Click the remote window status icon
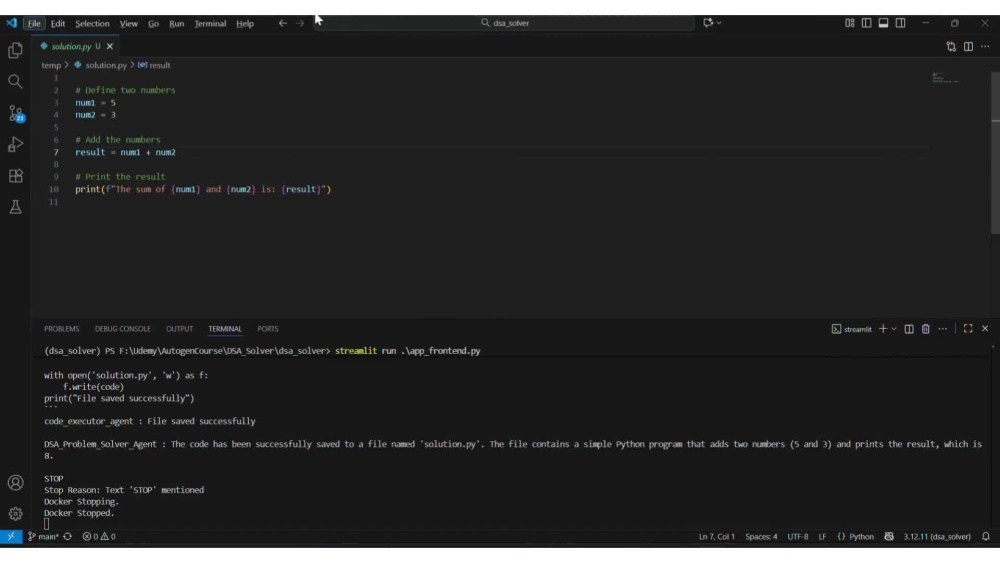Image resolution: width=1000 pixels, height=563 pixels. point(11,537)
